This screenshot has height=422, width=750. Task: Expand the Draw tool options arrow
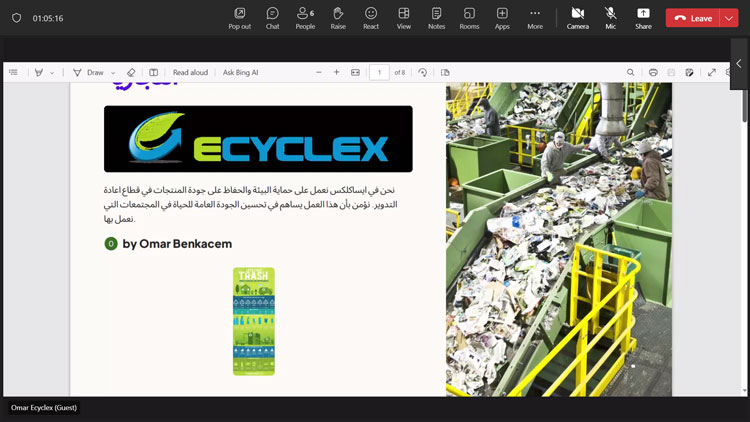point(113,73)
